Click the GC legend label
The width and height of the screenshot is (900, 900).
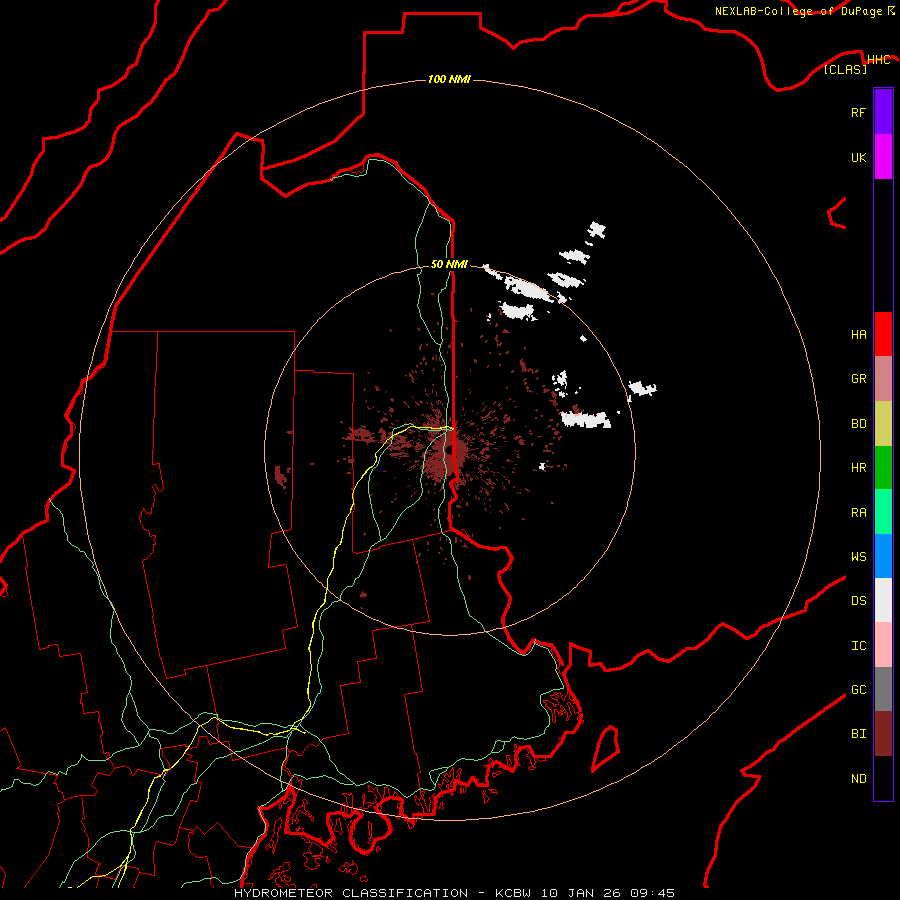859,689
